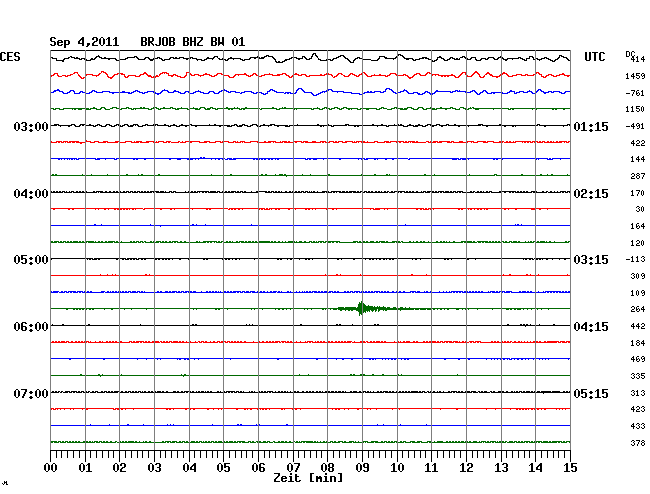Click the "04:00" local time label

tap(31, 194)
